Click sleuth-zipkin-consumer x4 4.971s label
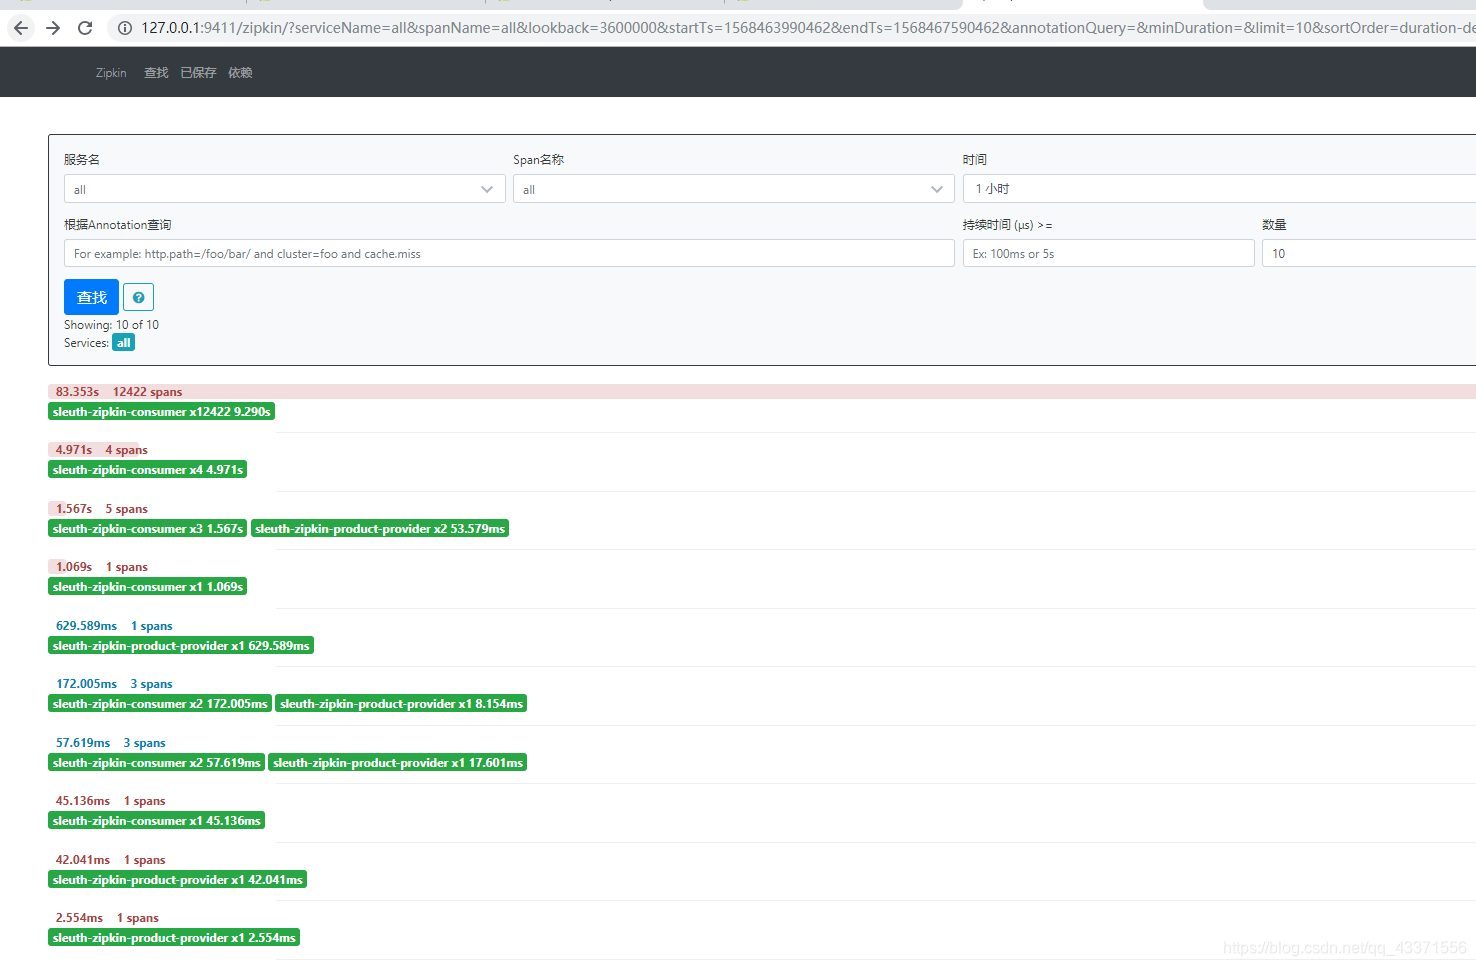This screenshot has width=1476, height=966. pyautogui.click(x=147, y=470)
